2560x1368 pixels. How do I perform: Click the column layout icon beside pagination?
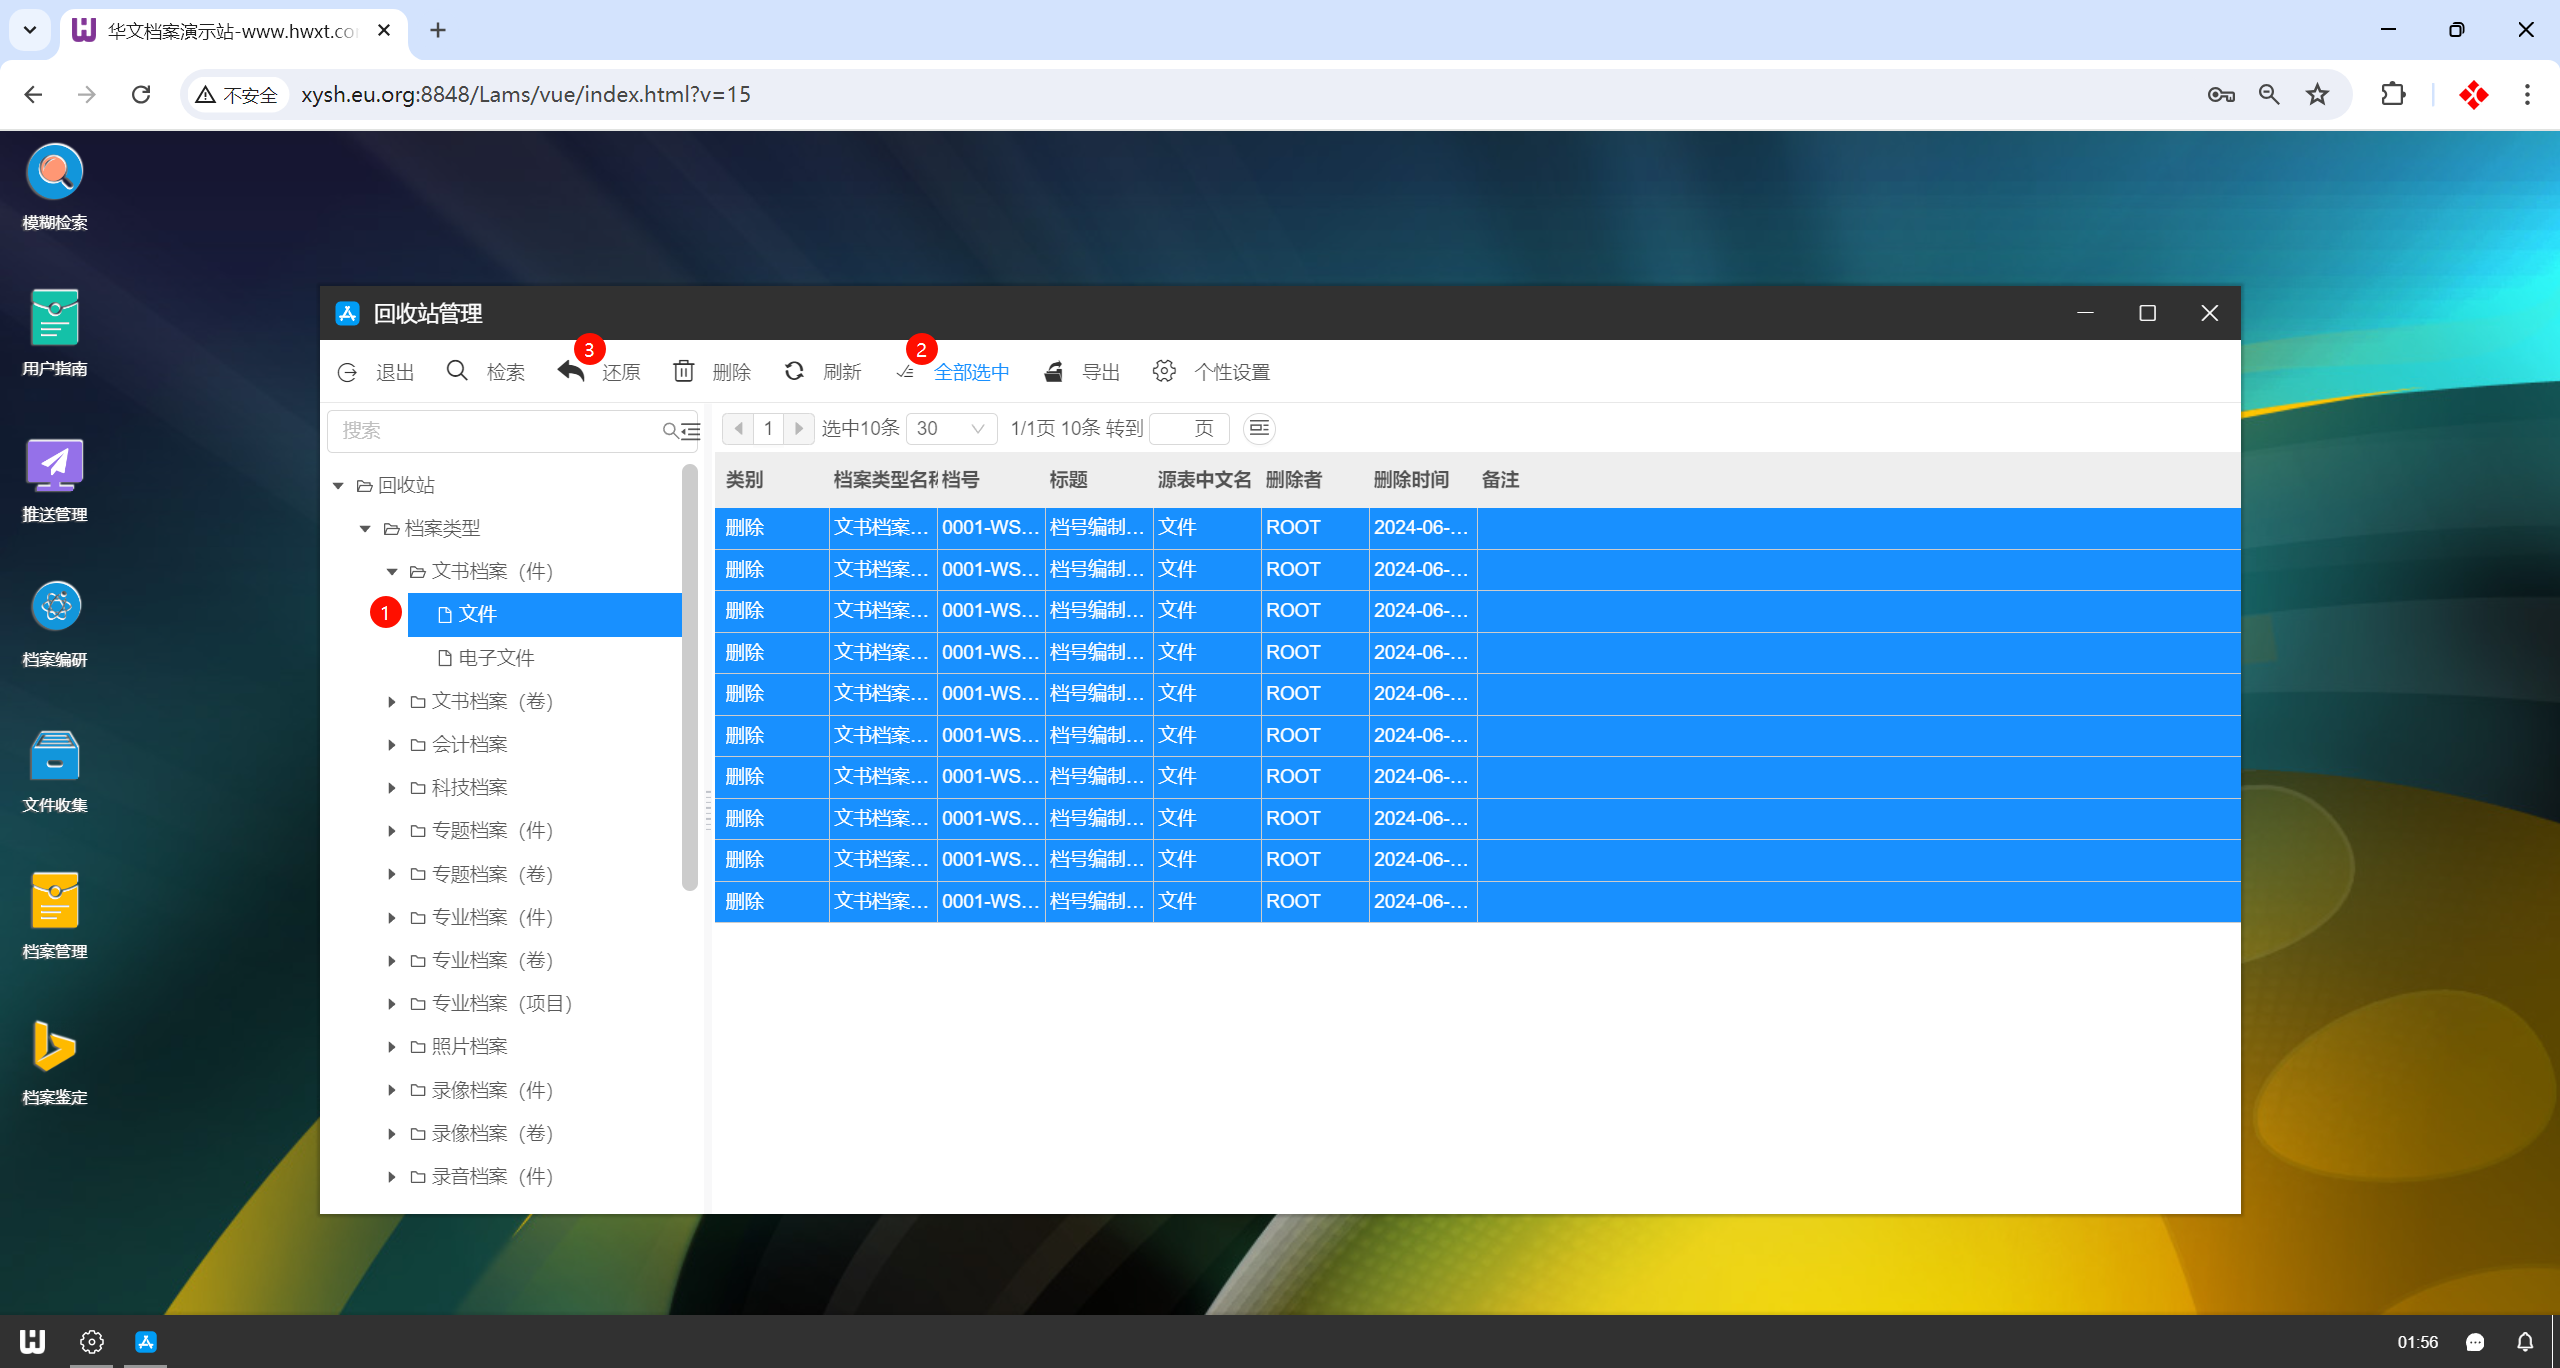click(1259, 429)
